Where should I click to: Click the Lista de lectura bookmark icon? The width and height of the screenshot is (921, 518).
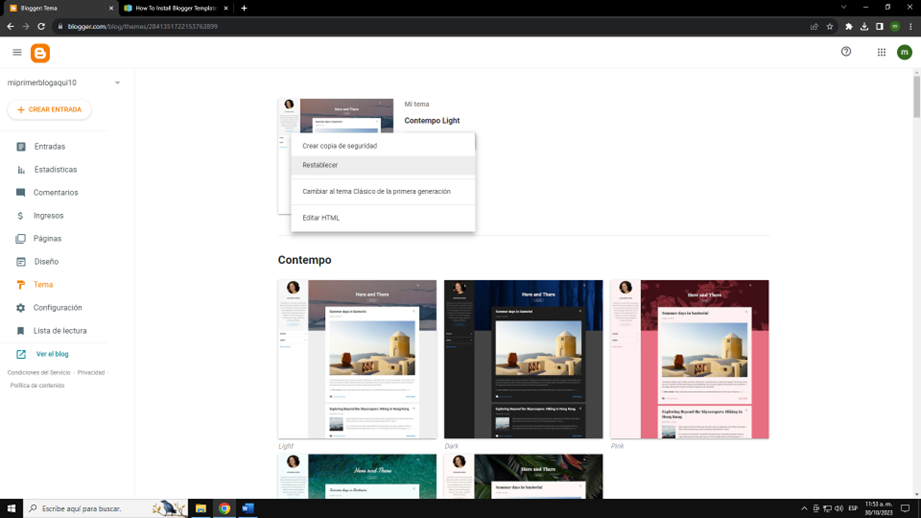[21, 331]
